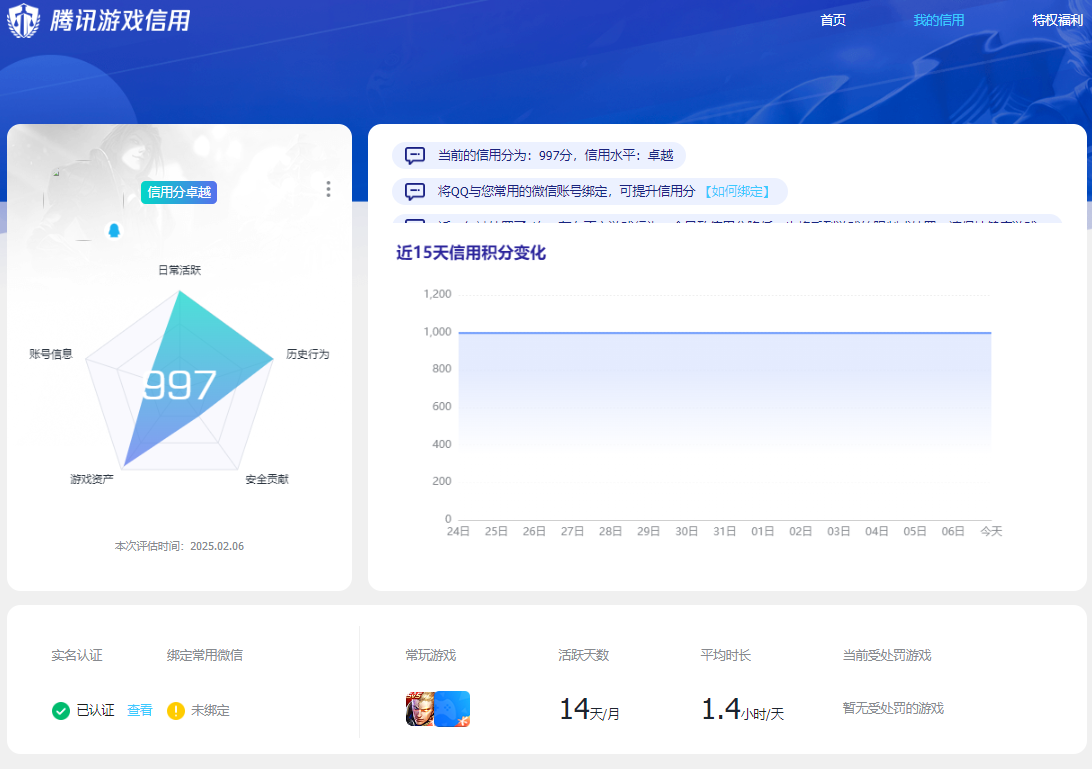The image size is (1092, 769).
Task: Click the 信用分卓越 badge
Action: coord(179,192)
